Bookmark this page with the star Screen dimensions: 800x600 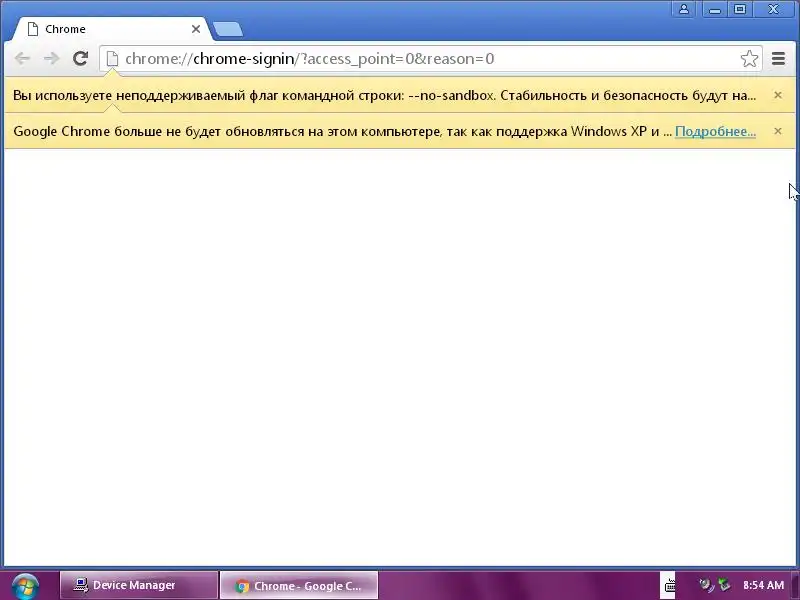[x=749, y=59]
